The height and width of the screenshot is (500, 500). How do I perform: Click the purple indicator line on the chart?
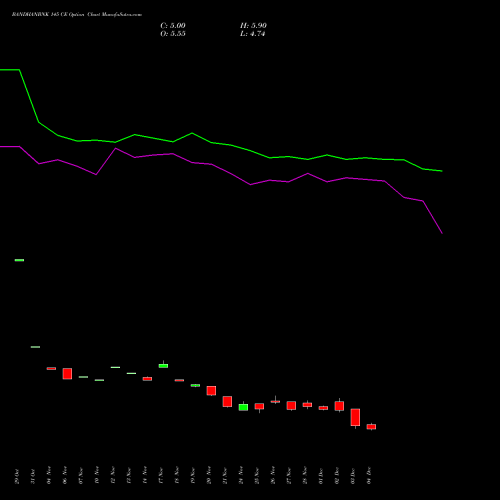[x=211, y=164]
